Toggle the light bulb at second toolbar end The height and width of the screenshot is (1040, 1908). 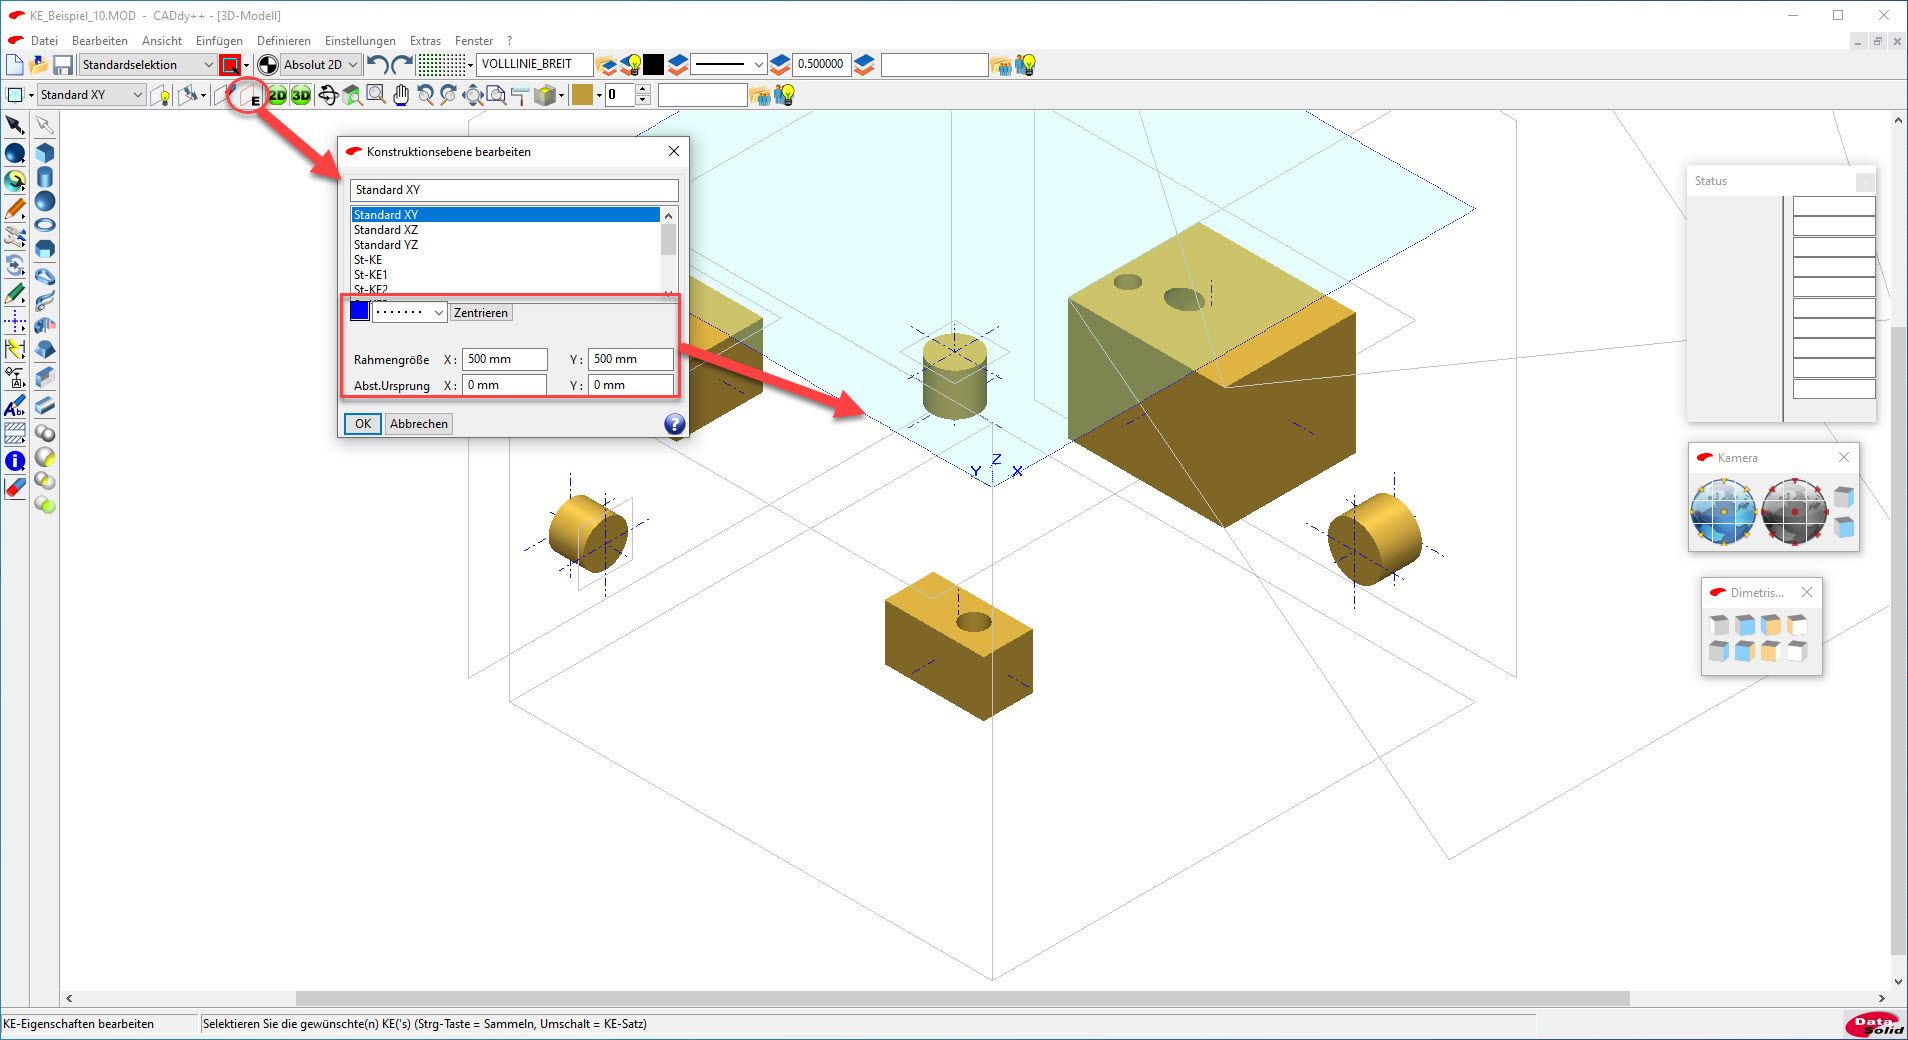coord(785,95)
